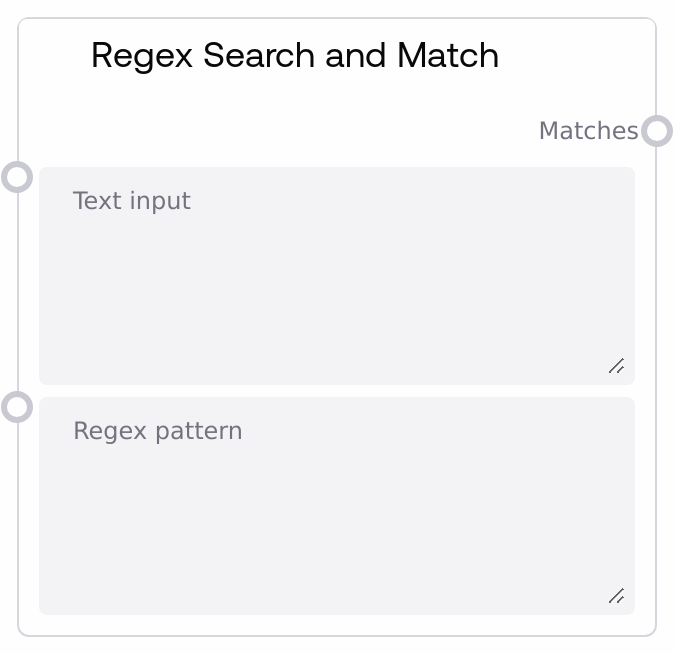Grab the Text input resize handle
Image resolution: width=674 pixels, height=654 pixels.
[x=616, y=366]
